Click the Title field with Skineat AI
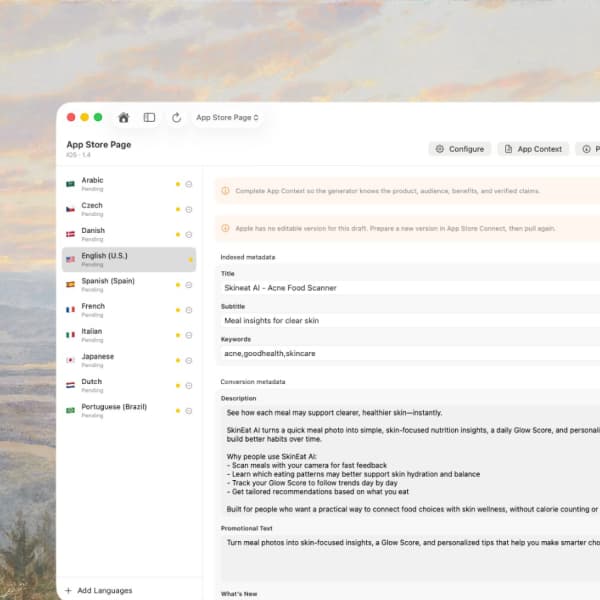Viewport: 600px width, 600px height. pos(410,288)
